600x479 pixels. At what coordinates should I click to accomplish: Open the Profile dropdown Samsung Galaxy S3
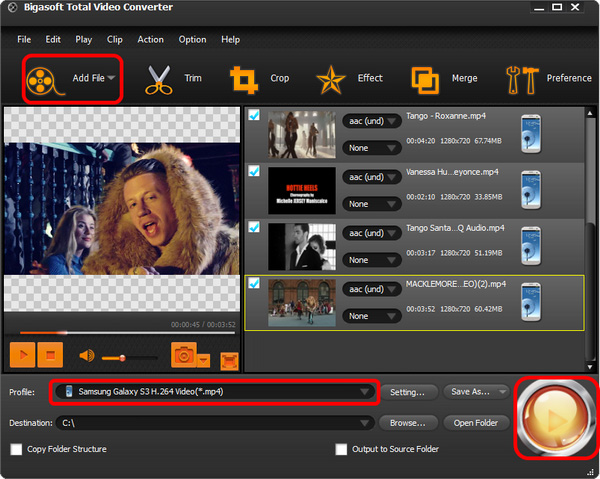pyautogui.click(x=214, y=392)
